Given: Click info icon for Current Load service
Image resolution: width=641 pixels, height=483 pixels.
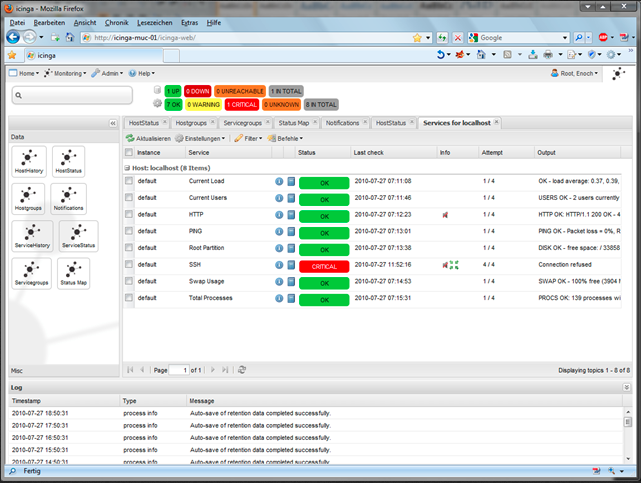Looking at the screenshot, I should (x=279, y=181).
